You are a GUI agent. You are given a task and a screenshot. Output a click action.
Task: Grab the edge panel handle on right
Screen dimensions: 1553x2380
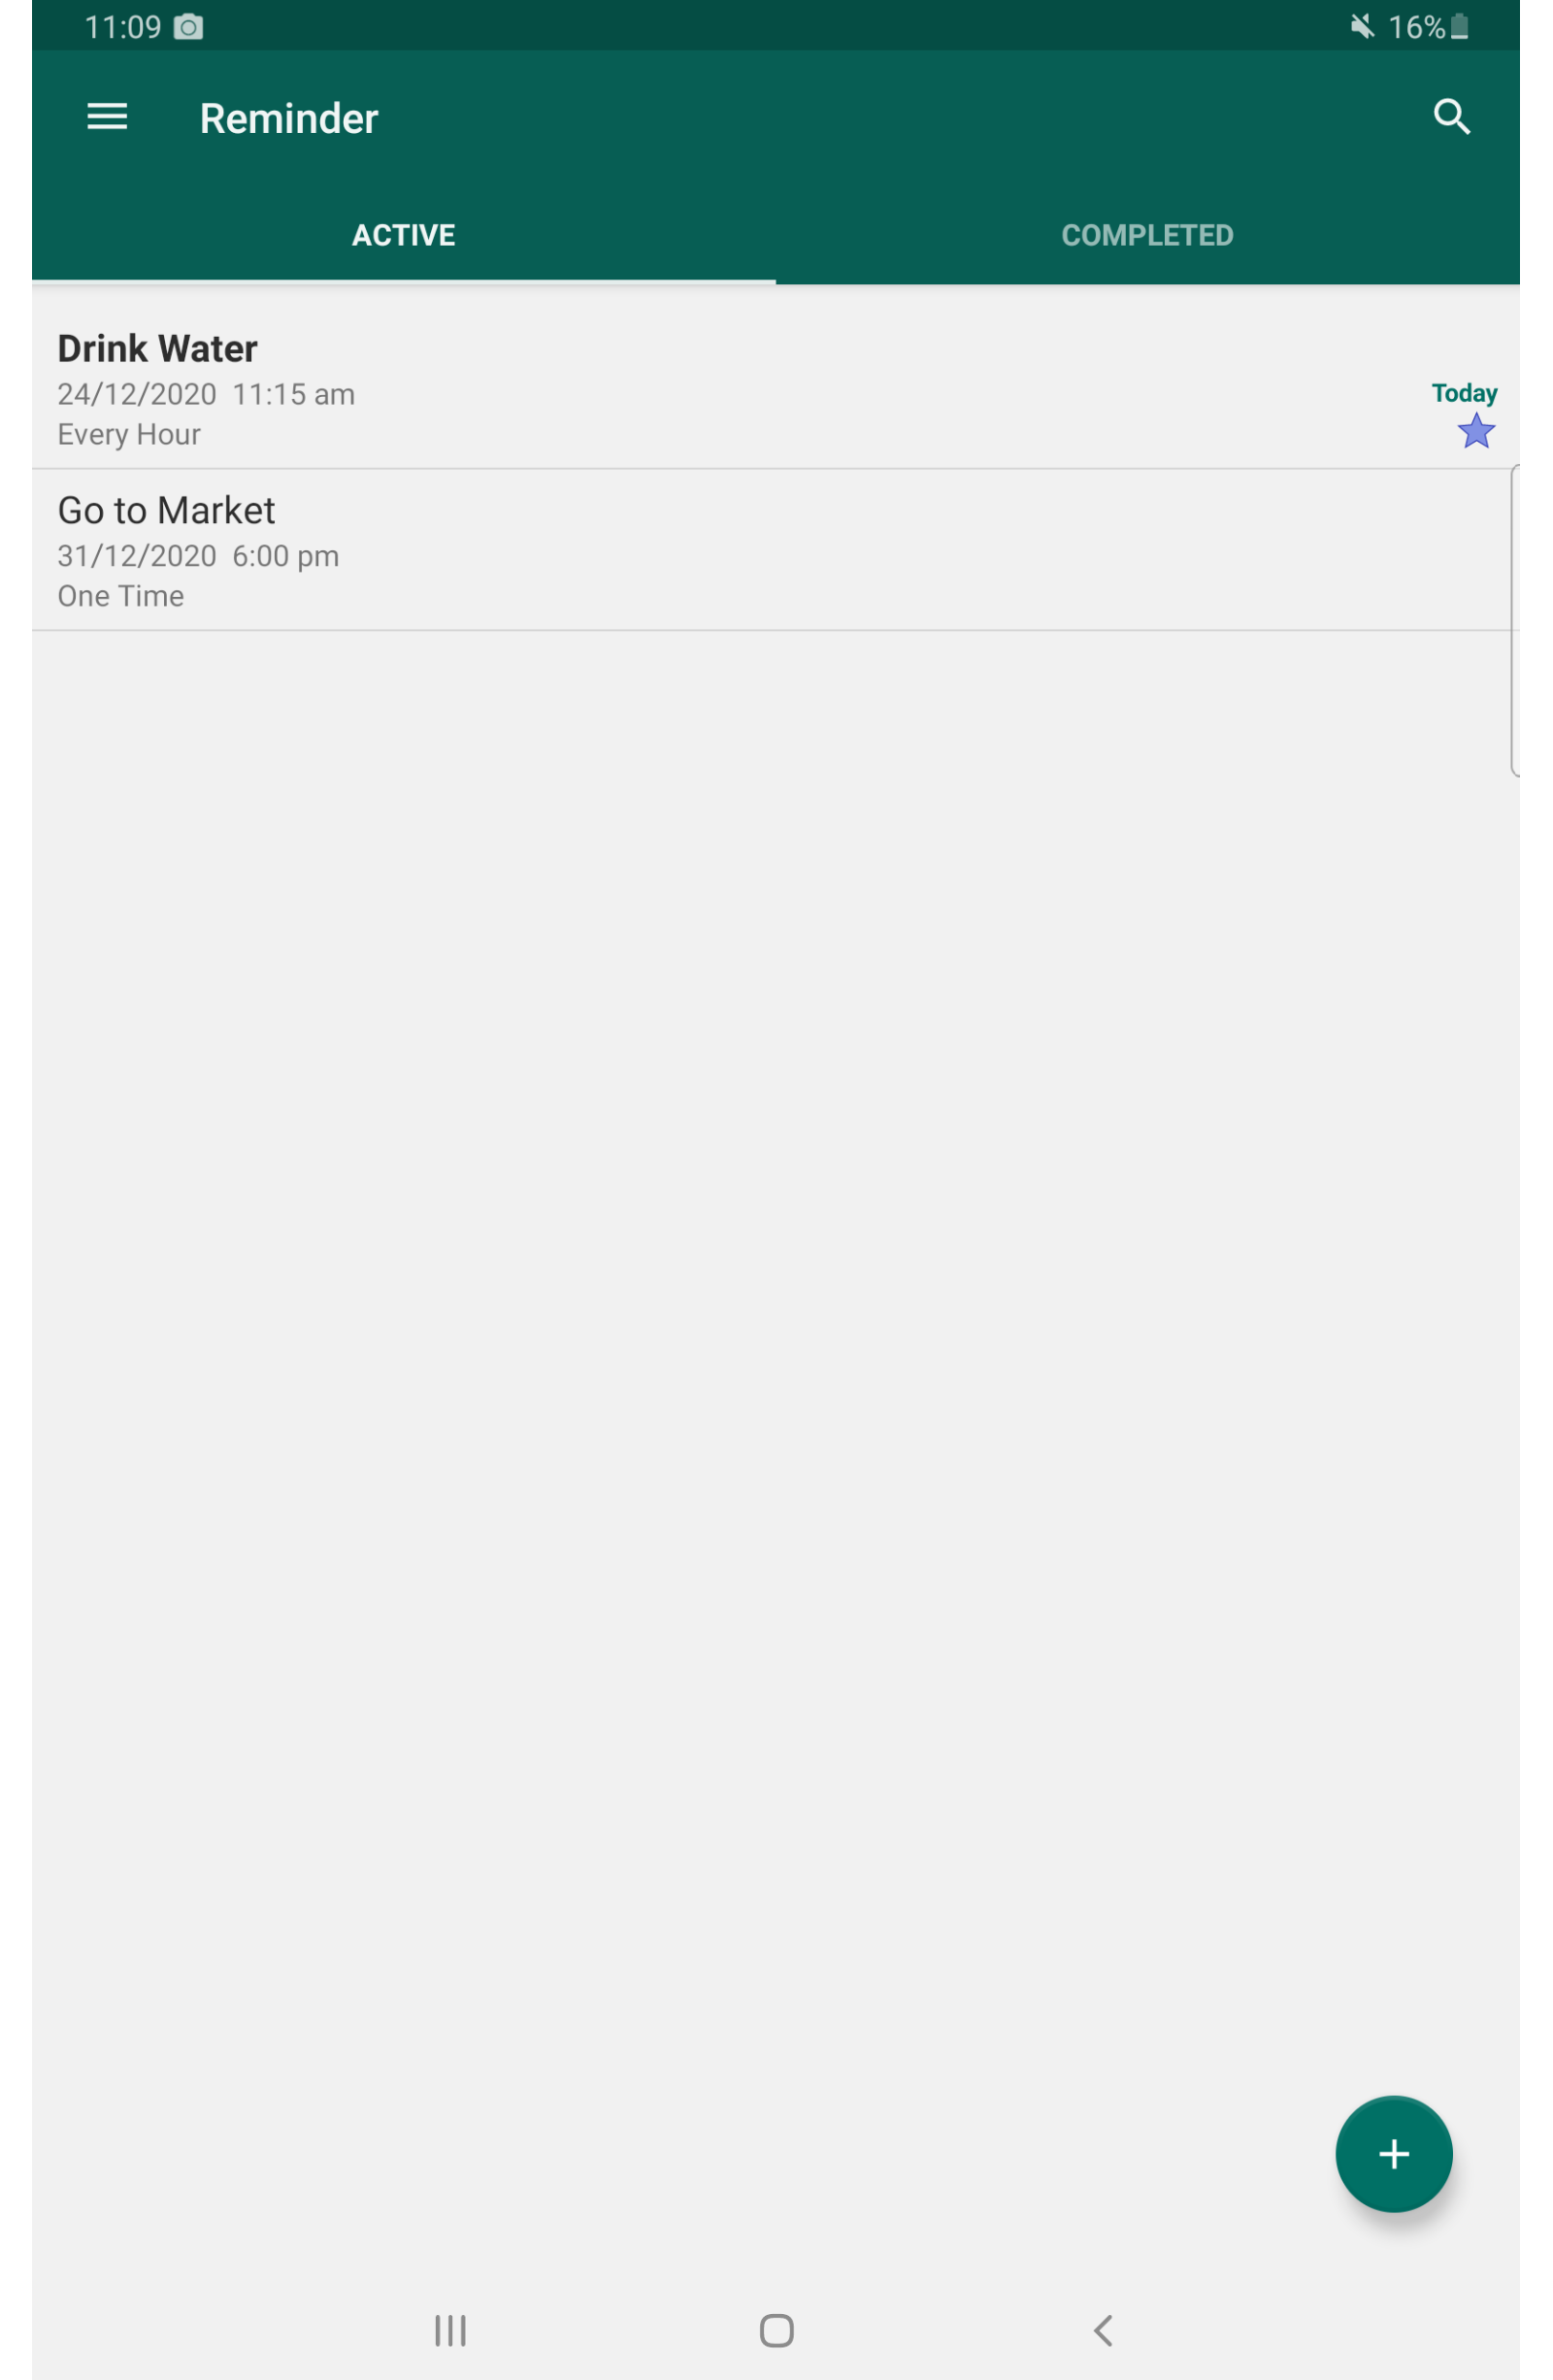pyautogui.click(x=1514, y=620)
